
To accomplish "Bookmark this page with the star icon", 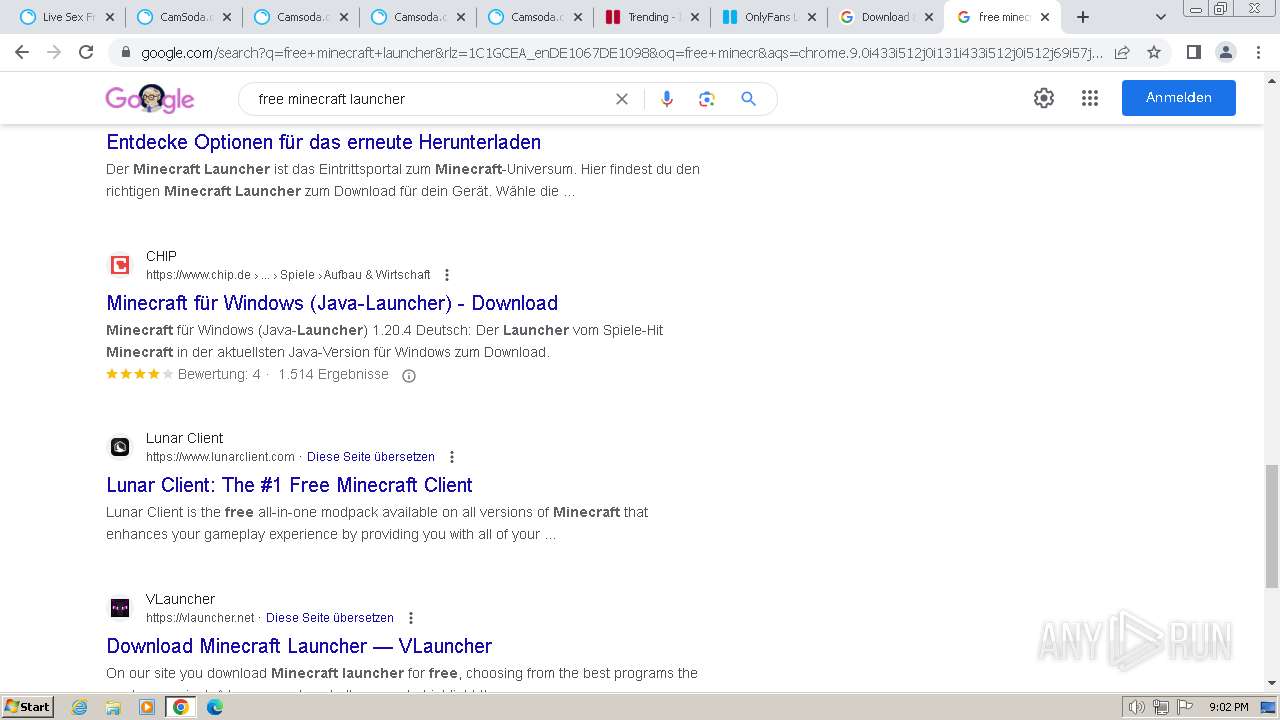I will [x=1154, y=52].
